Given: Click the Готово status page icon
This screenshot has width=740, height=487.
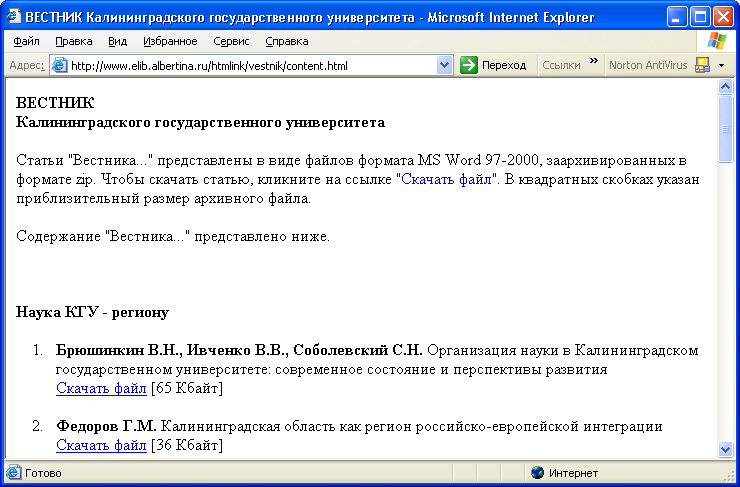Looking at the screenshot, I should tap(14, 472).
